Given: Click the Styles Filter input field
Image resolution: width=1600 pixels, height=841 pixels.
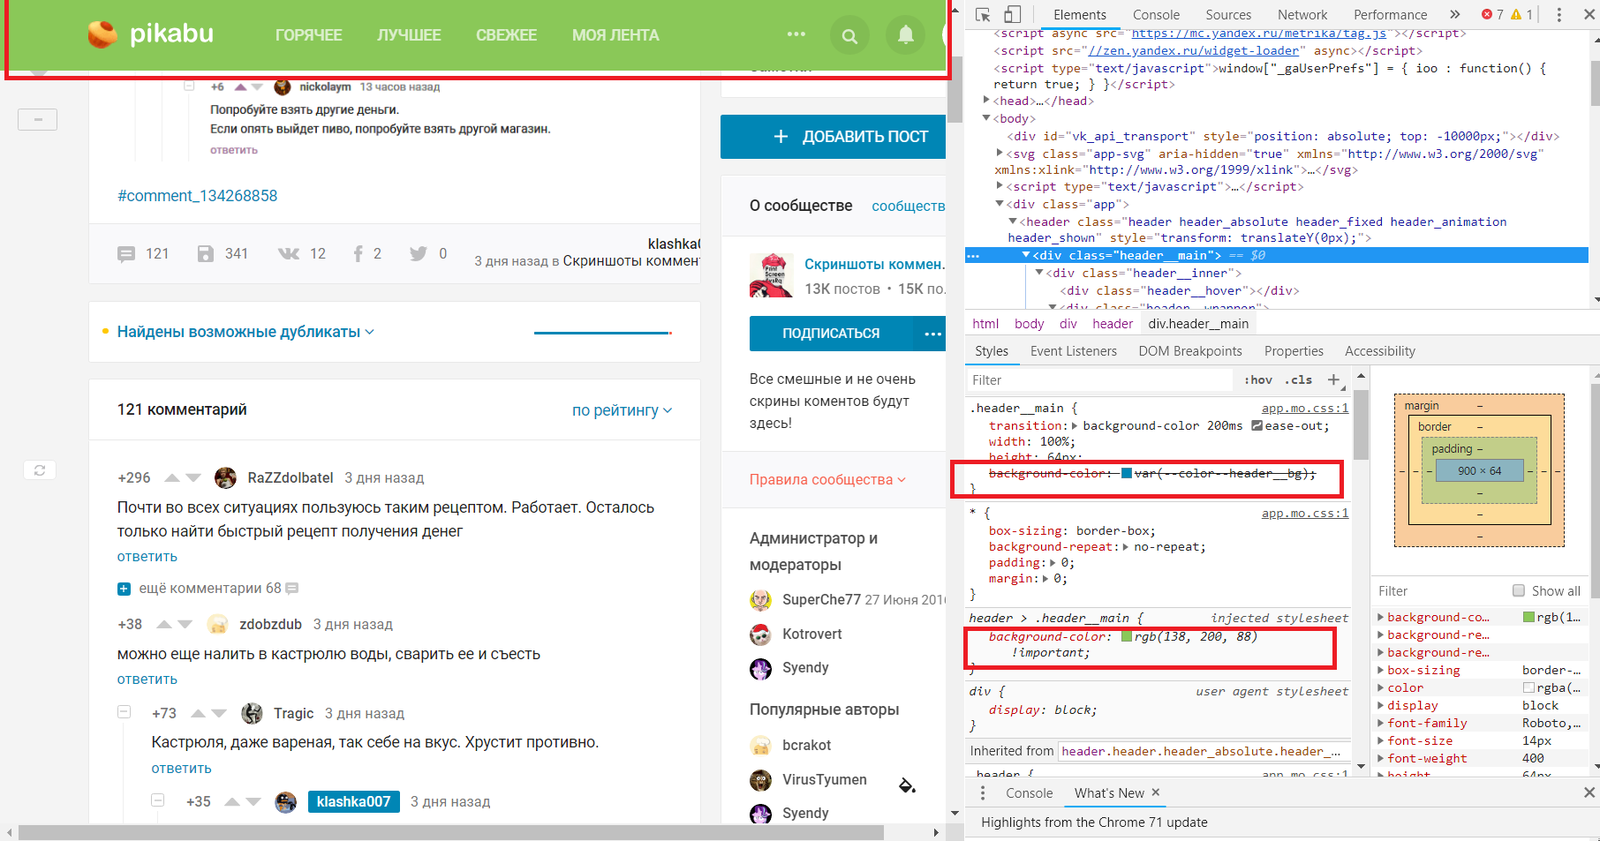Looking at the screenshot, I should [x=1100, y=380].
